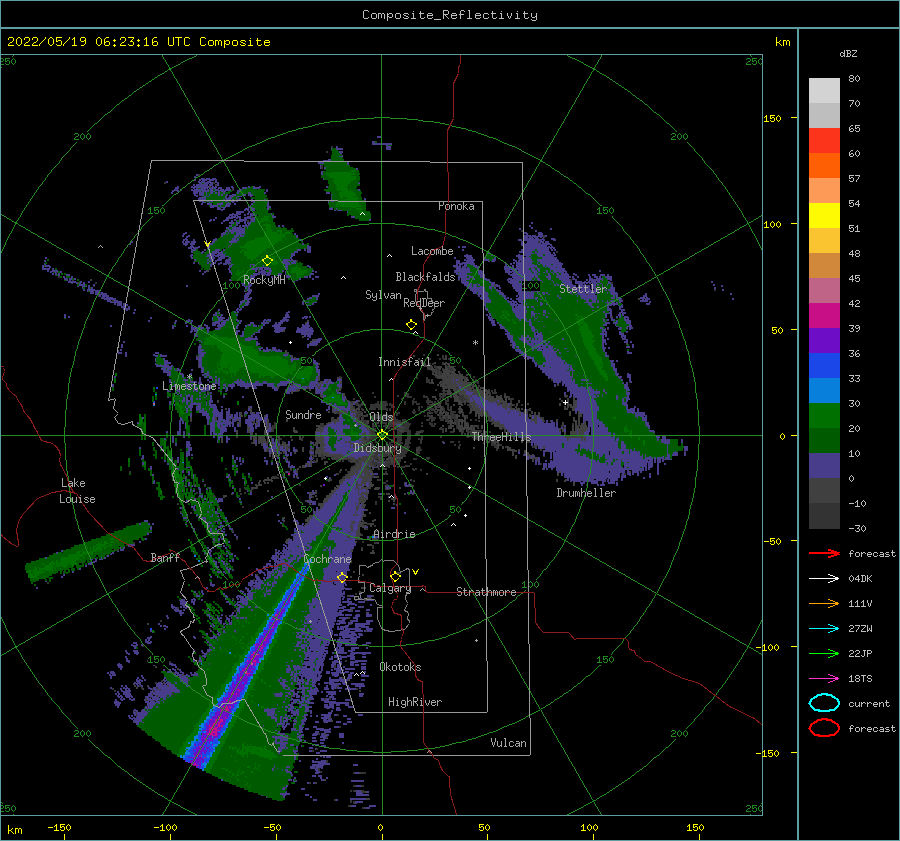Click the Banff label
This screenshot has height=841, width=900.
click(165, 557)
